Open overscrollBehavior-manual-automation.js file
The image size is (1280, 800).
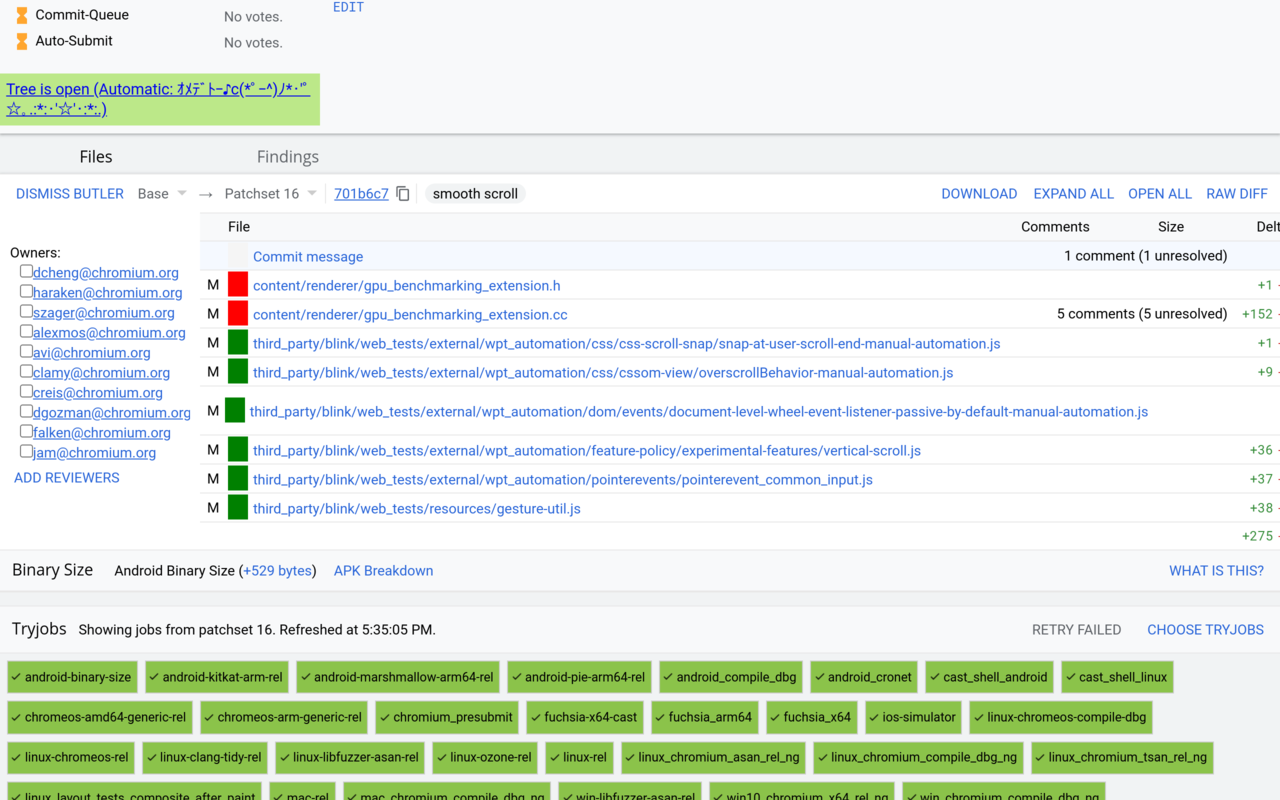coord(603,373)
